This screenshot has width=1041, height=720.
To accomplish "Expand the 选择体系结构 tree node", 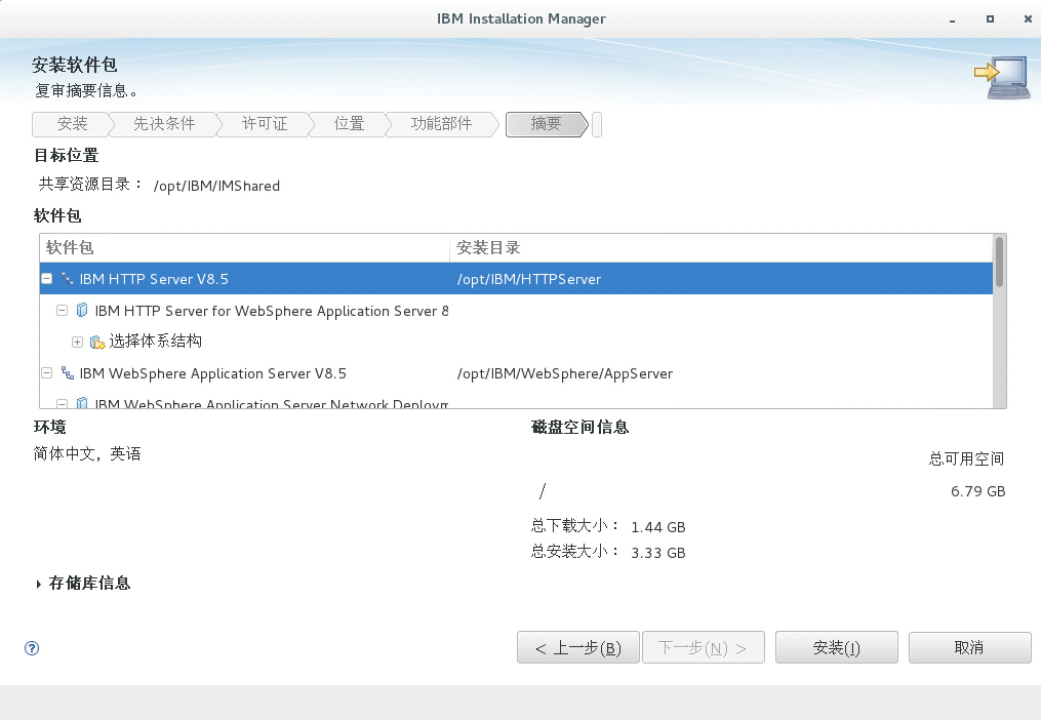I will point(77,342).
